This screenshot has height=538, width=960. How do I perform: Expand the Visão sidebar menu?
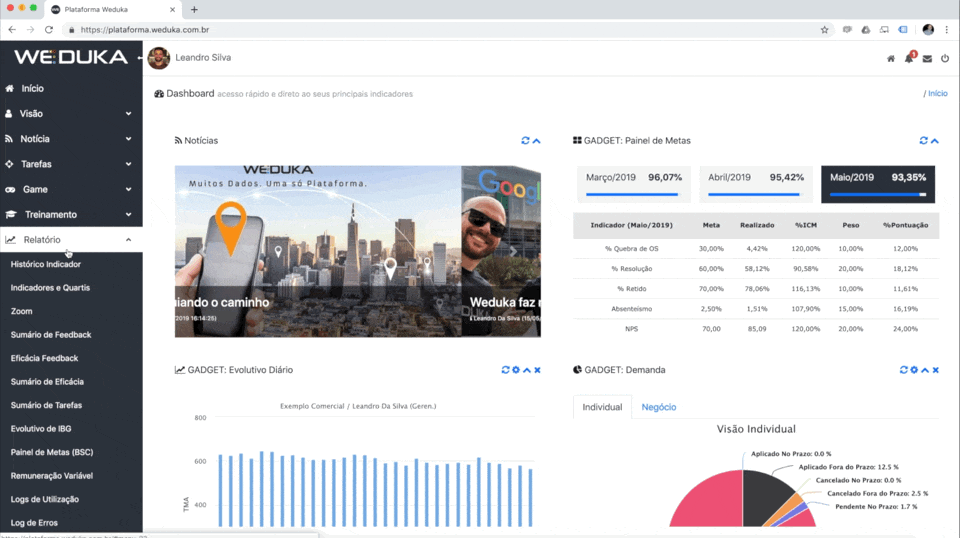(71, 113)
